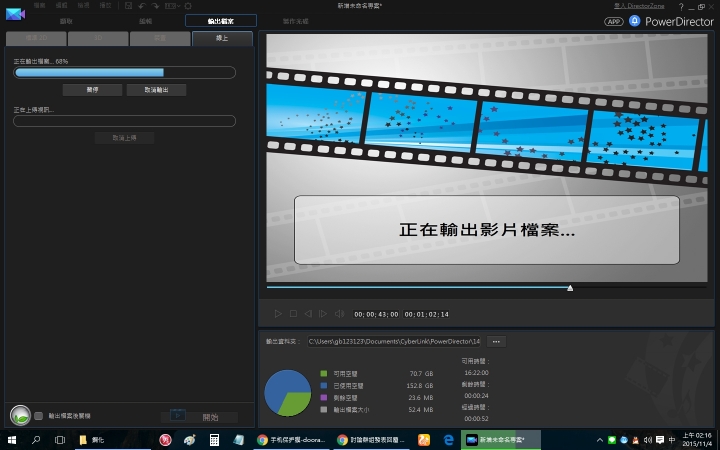Open preferences gear icon in top toolbar

(188, 6)
